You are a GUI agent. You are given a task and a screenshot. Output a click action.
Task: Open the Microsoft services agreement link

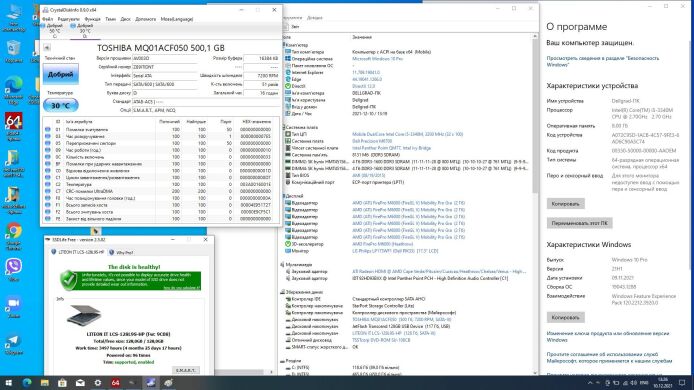tap(609, 358)
